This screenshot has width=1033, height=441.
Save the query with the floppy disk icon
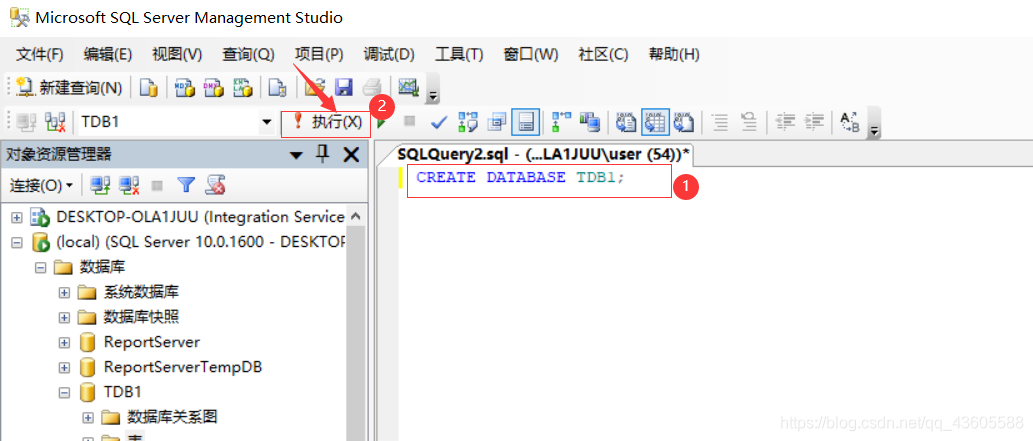click(343, 88)
